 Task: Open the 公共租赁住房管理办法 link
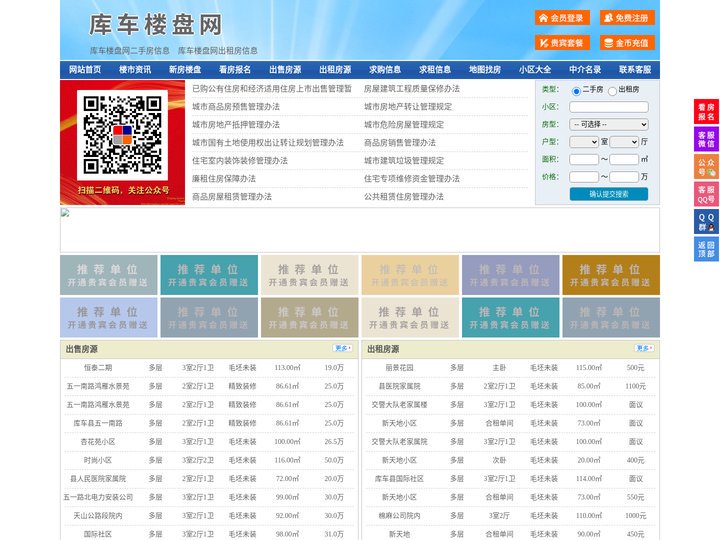pyautogui.click(x=404, y=197)
